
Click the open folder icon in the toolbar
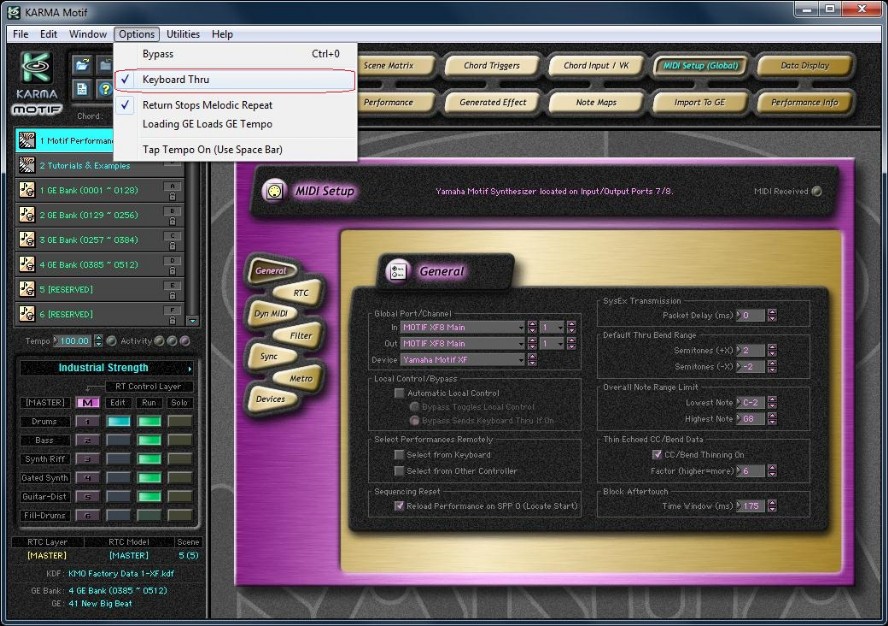(x=81, y=65)
